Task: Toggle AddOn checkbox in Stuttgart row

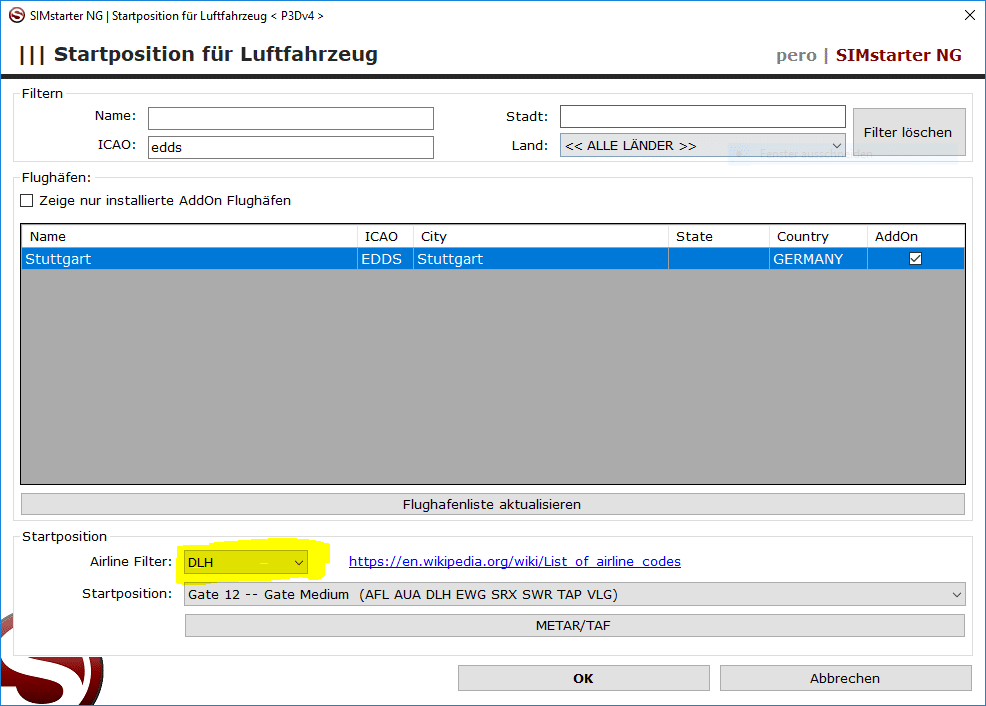Action: click(914, 259)
